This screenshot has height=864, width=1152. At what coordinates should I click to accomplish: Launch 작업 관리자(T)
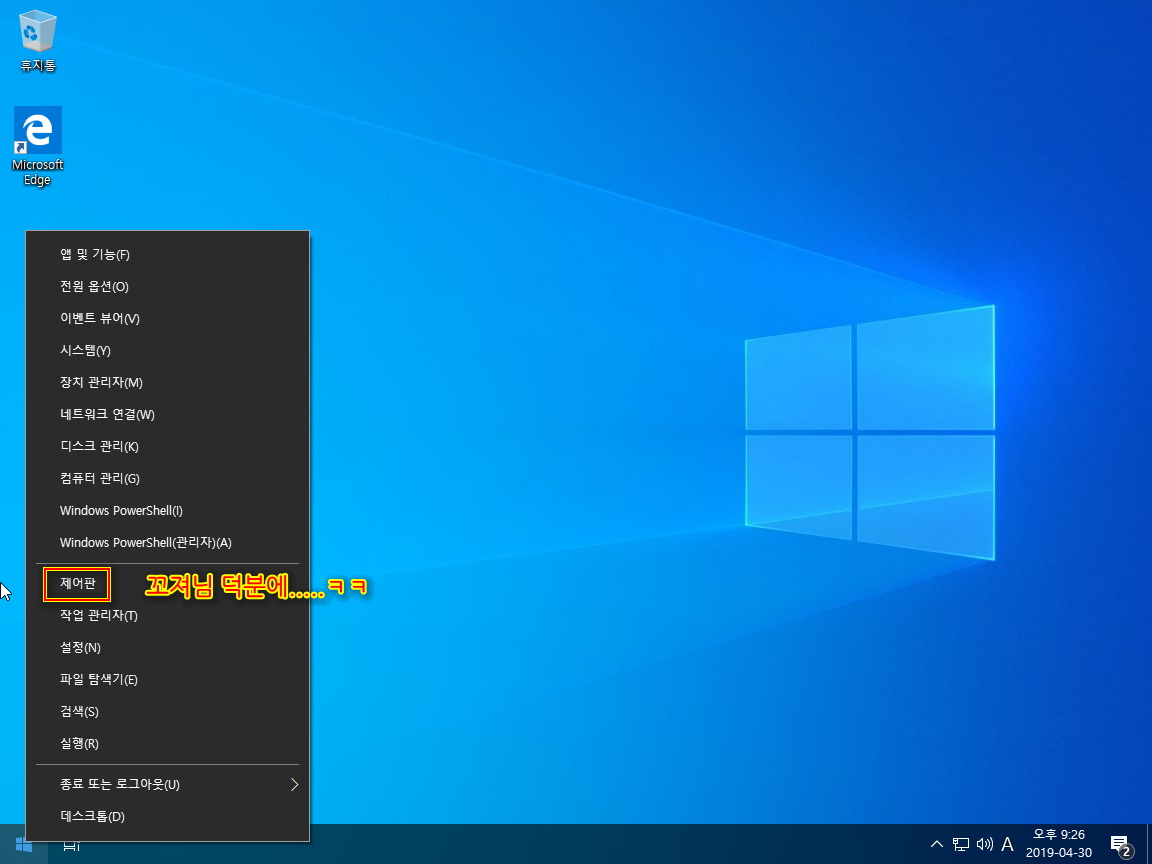(168, 615)
